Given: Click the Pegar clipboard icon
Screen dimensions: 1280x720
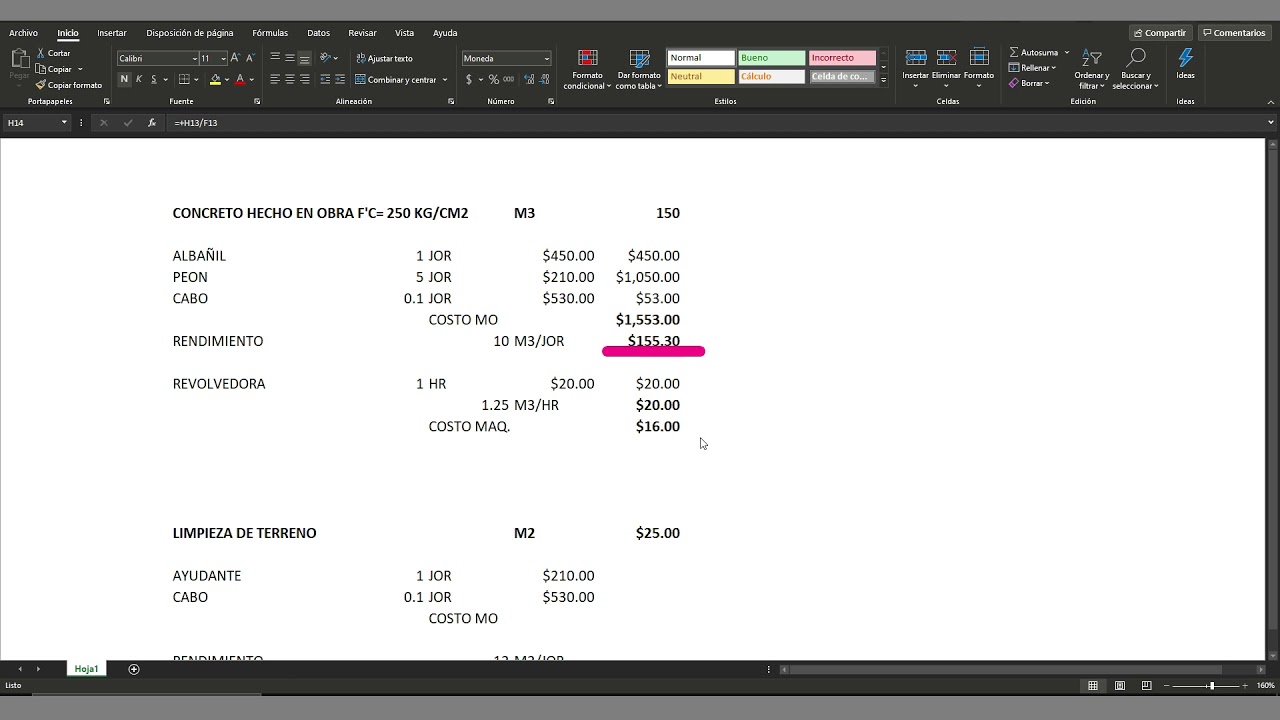Looking at the screenshot, I should point(19,60).
